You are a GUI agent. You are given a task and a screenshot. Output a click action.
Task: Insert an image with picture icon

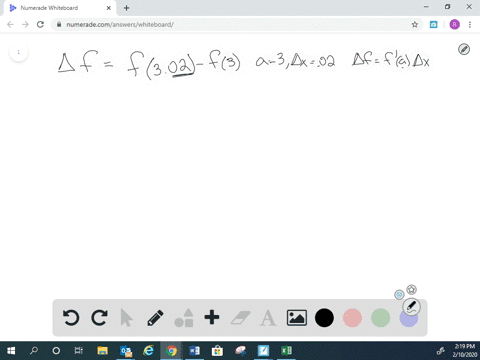[297, 318]
